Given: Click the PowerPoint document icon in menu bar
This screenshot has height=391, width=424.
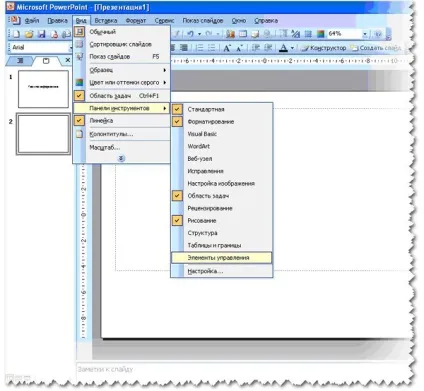Looking at the screenshot, I should [15, 20].
